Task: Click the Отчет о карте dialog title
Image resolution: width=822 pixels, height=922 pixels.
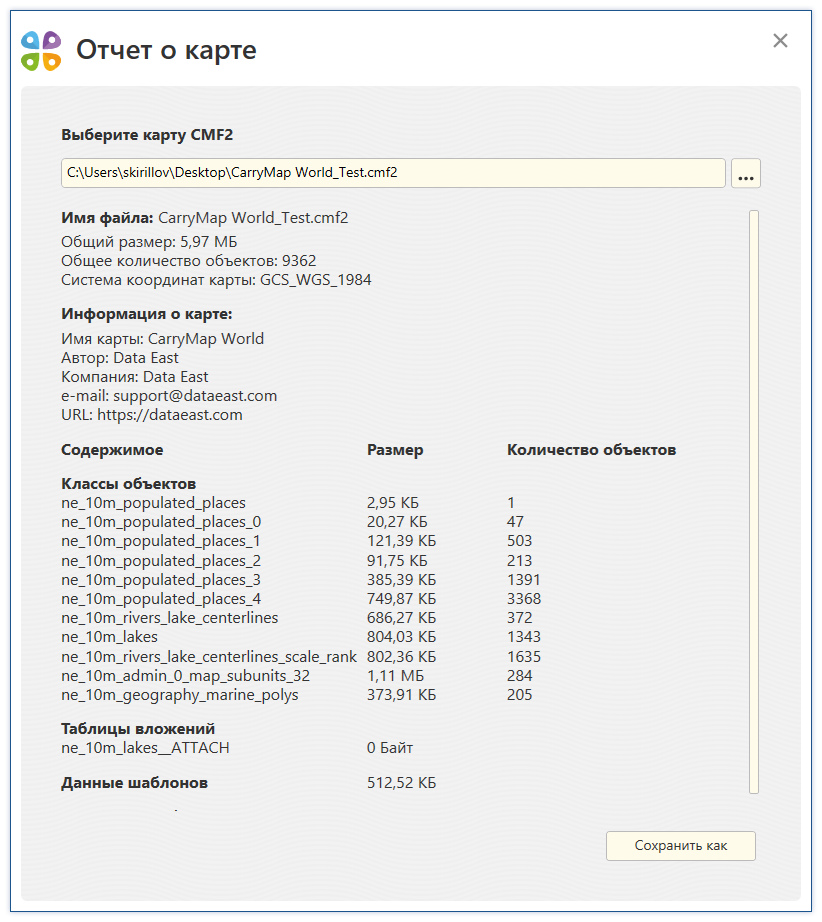Action: tap(166, 51)
